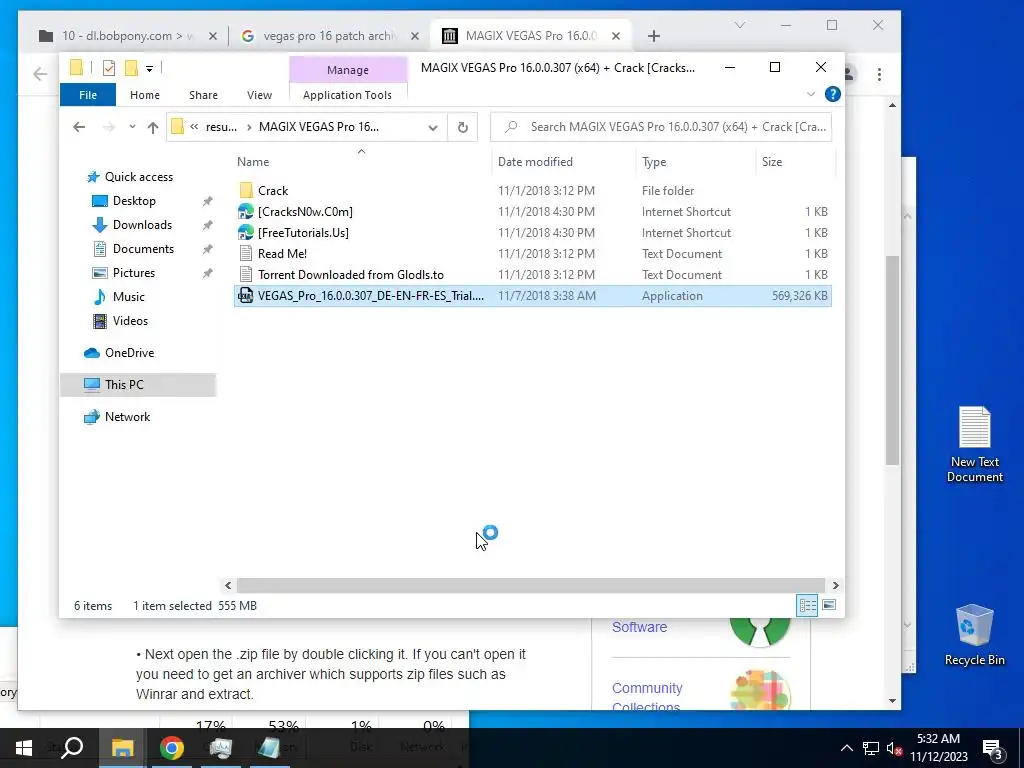Screen dimensions: 1024x768
Task: Open Documents in the navigation pane
Action: click(143, 249)
